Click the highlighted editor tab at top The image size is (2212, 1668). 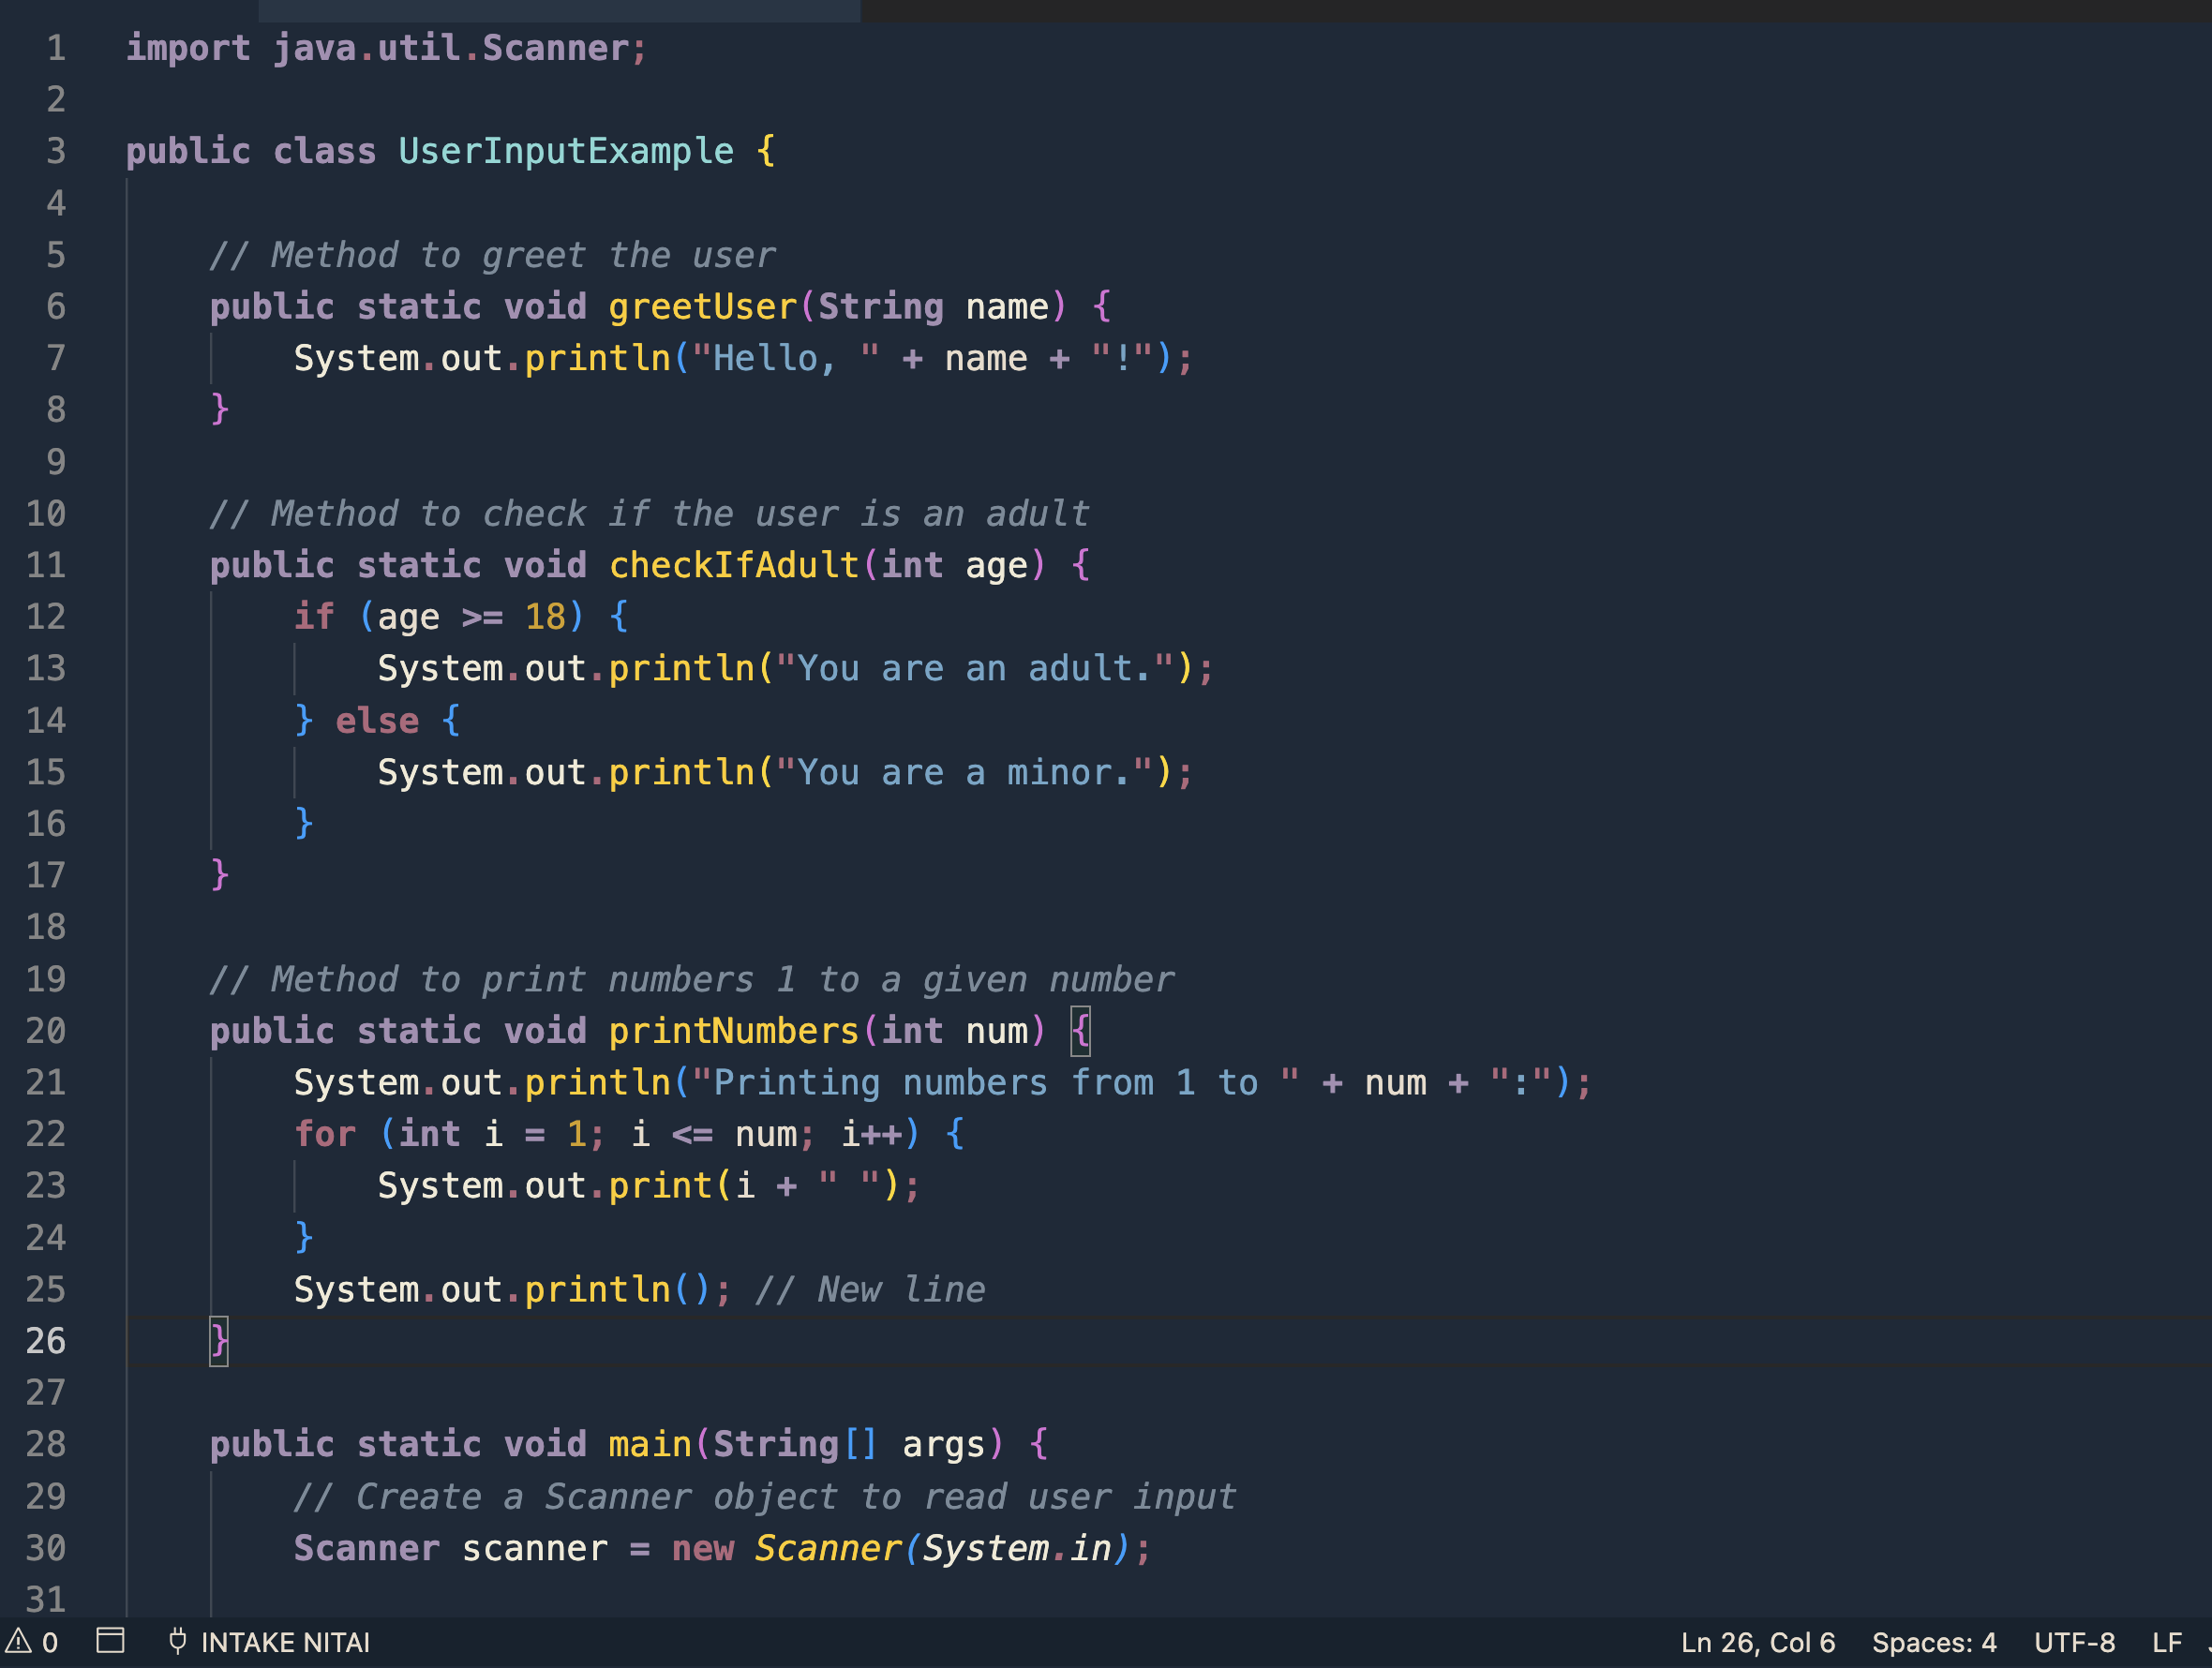(558, 10)
